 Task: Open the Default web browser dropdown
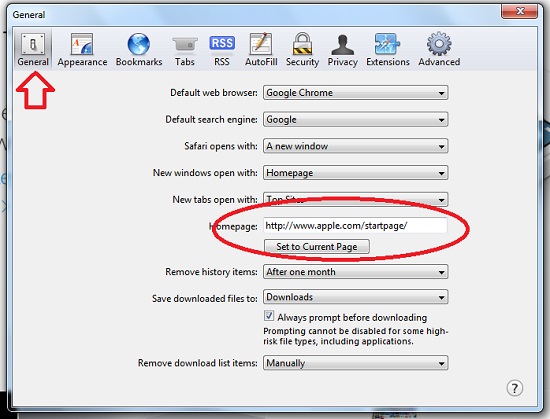[x=356, y=93]
